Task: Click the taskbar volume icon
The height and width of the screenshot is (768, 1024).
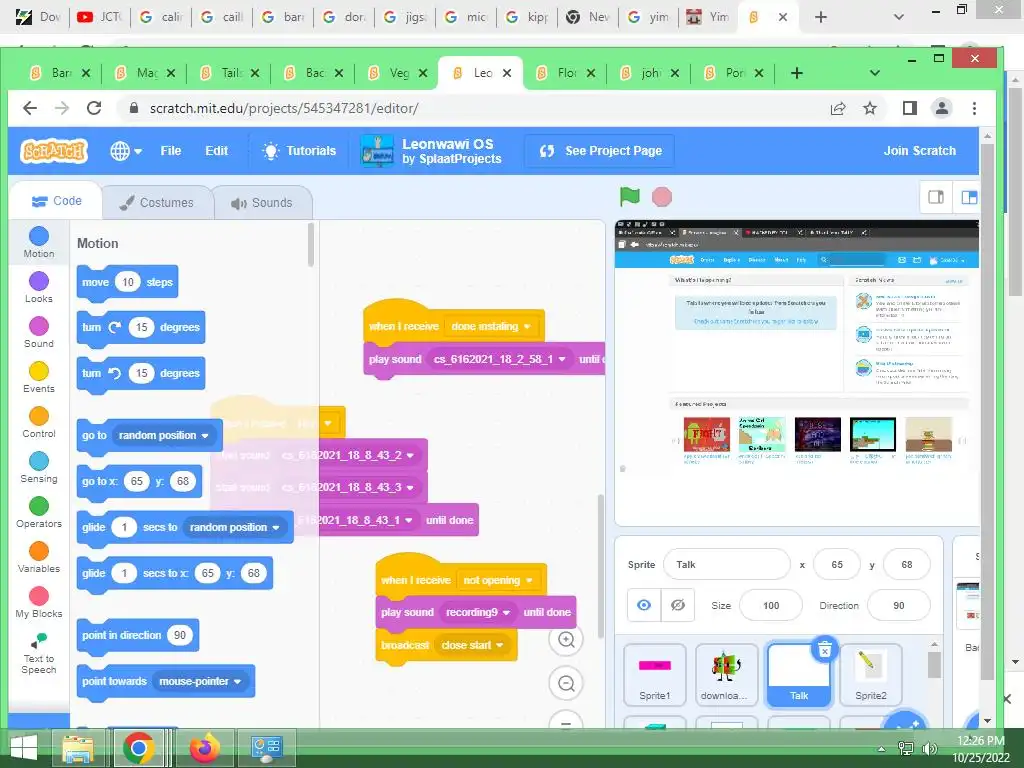Action: pos(929,748)
